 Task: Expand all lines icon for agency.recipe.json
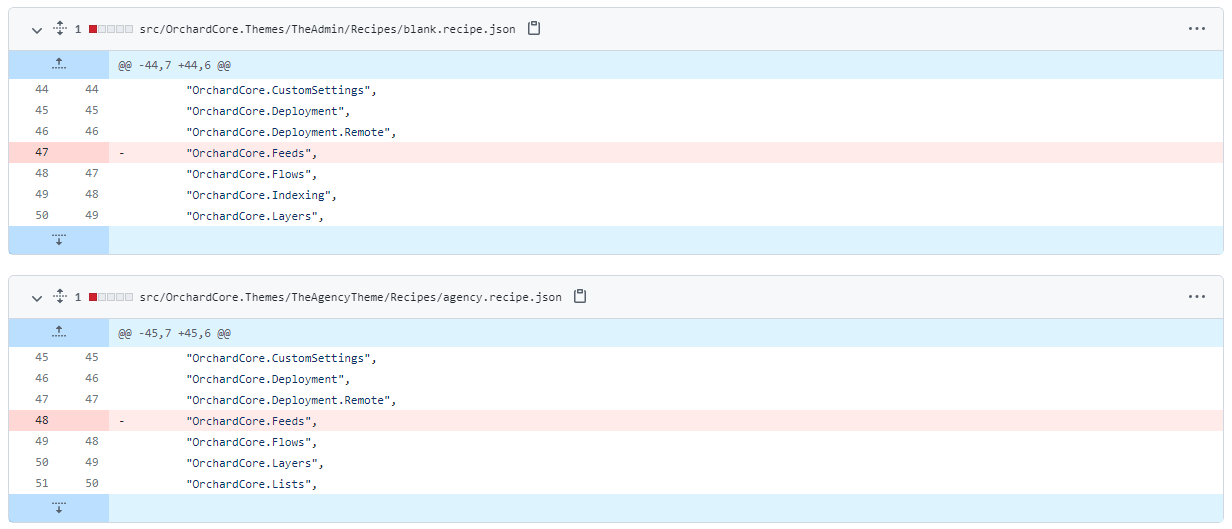coord(59,297)
